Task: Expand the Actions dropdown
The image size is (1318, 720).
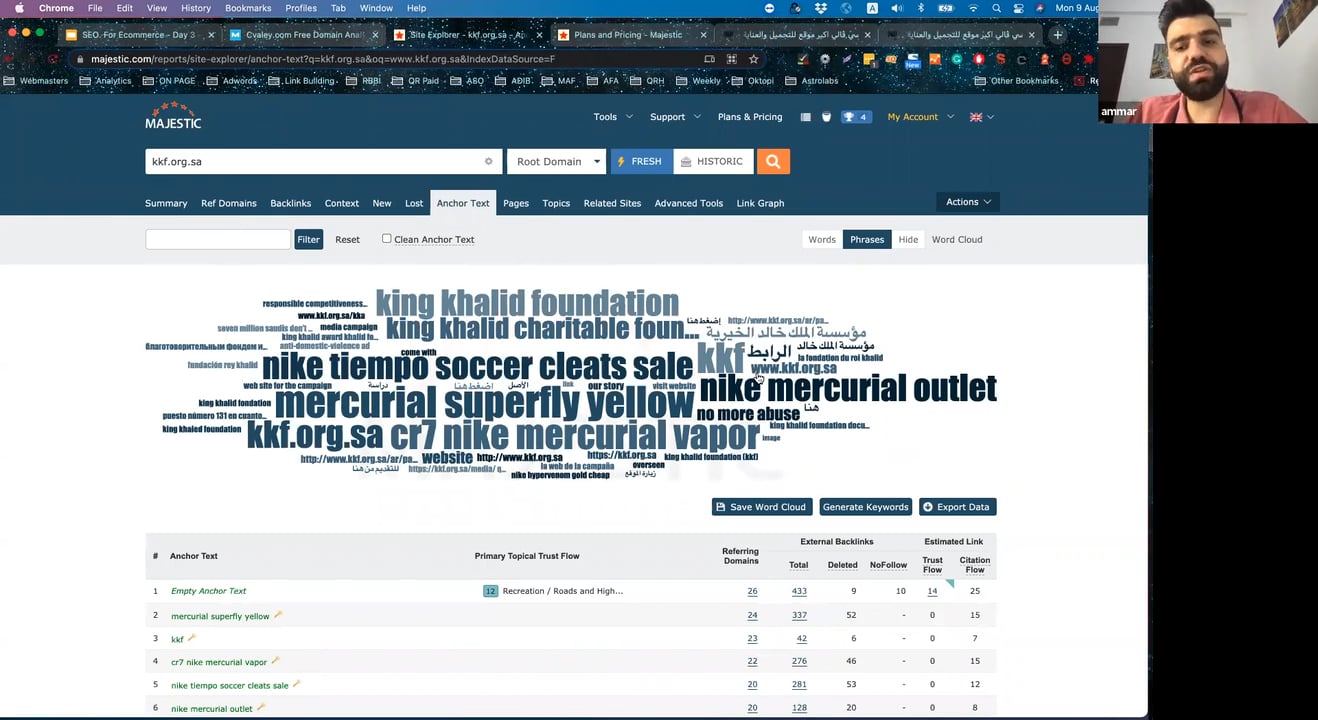Action: pyautogui.click(x=968, y=202)
